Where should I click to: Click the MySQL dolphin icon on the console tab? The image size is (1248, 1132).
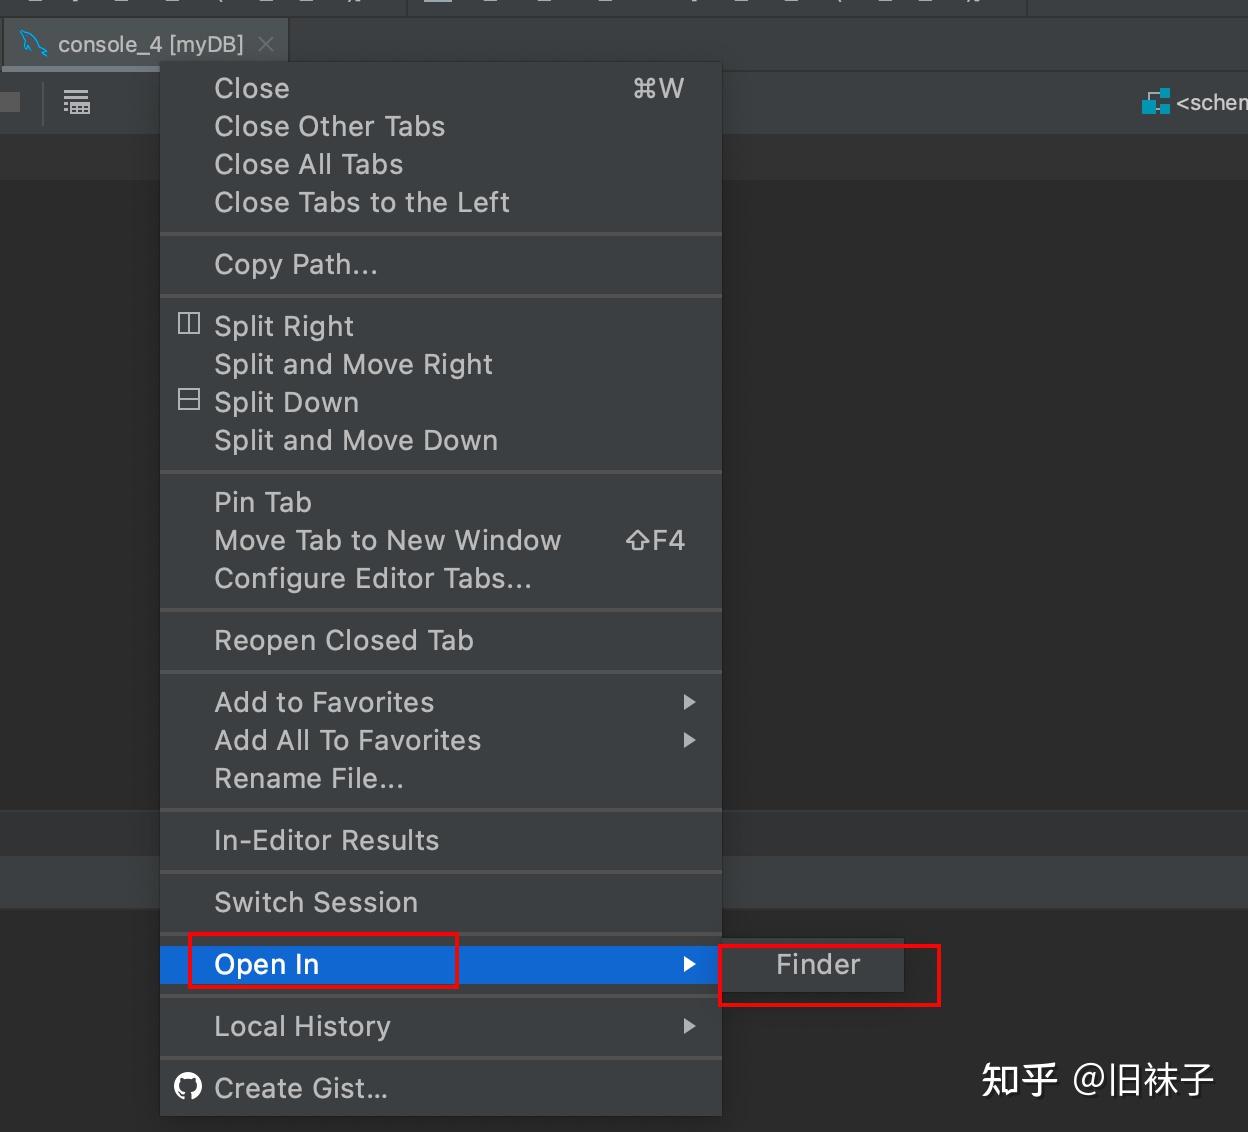pos(31,42)
